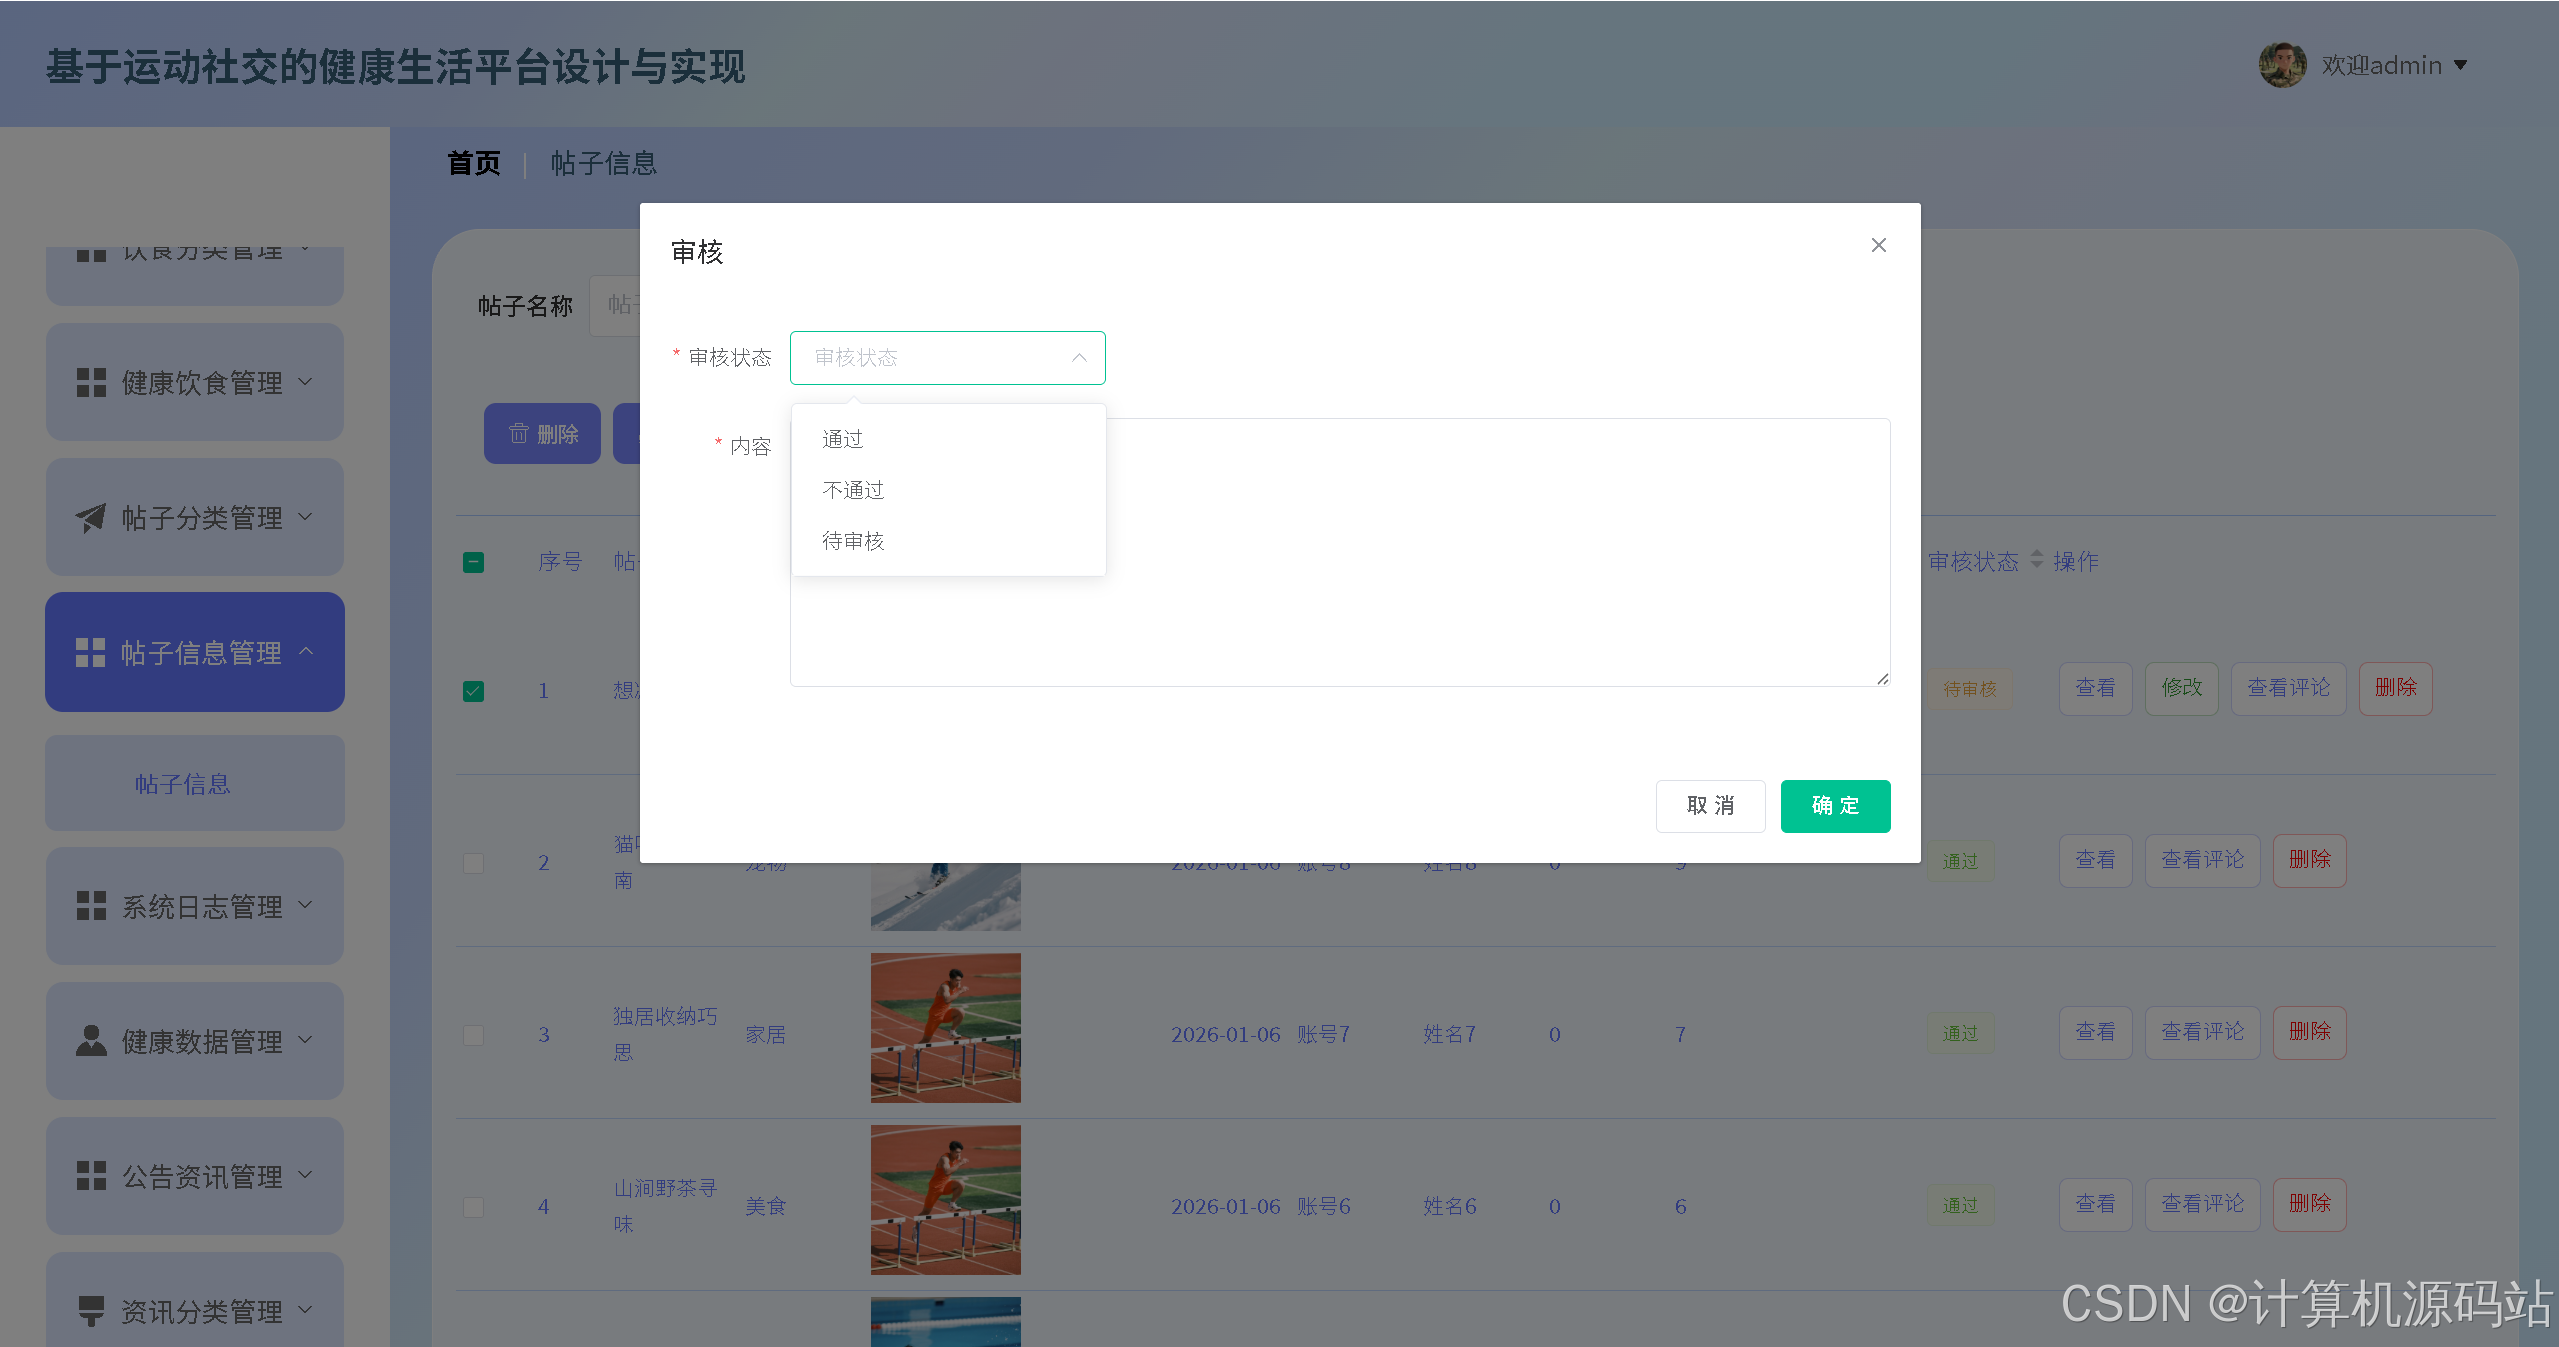Screen dimensions: 2559x1347
Task: Open hurdles thumbnail in row 4
Action: click(x=945, y=1200)
